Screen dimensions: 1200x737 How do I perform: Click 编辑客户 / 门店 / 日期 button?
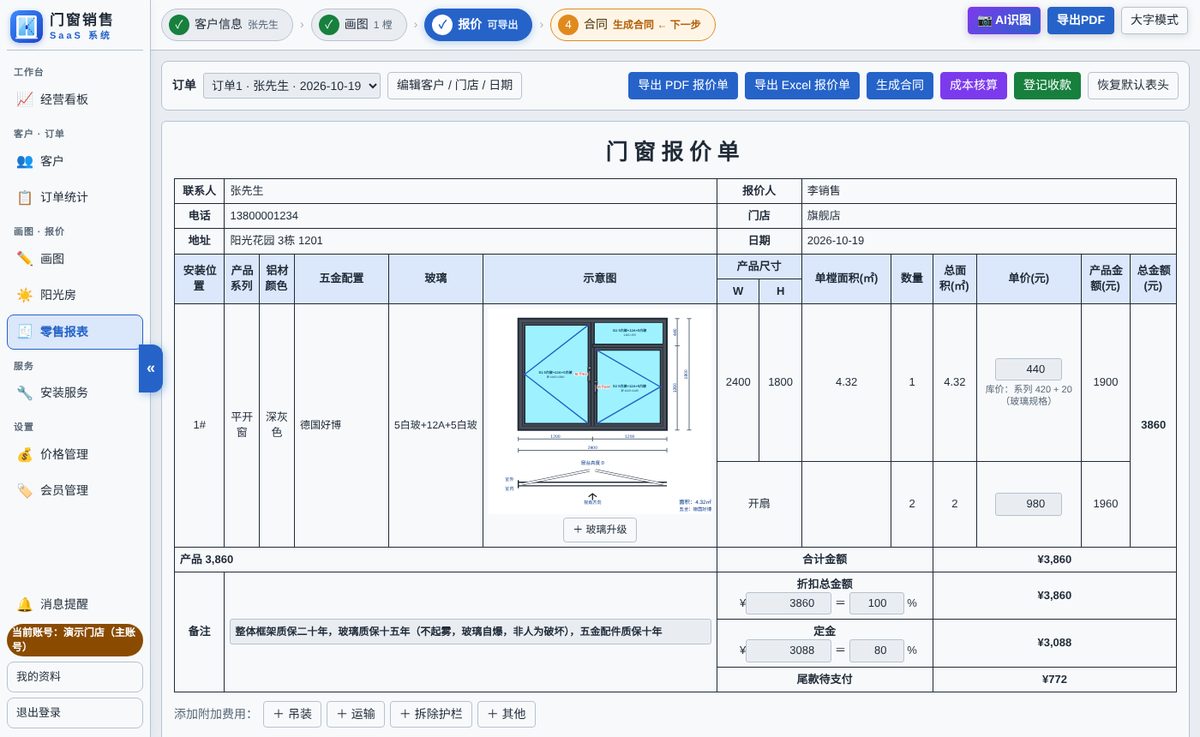[455, 86]
